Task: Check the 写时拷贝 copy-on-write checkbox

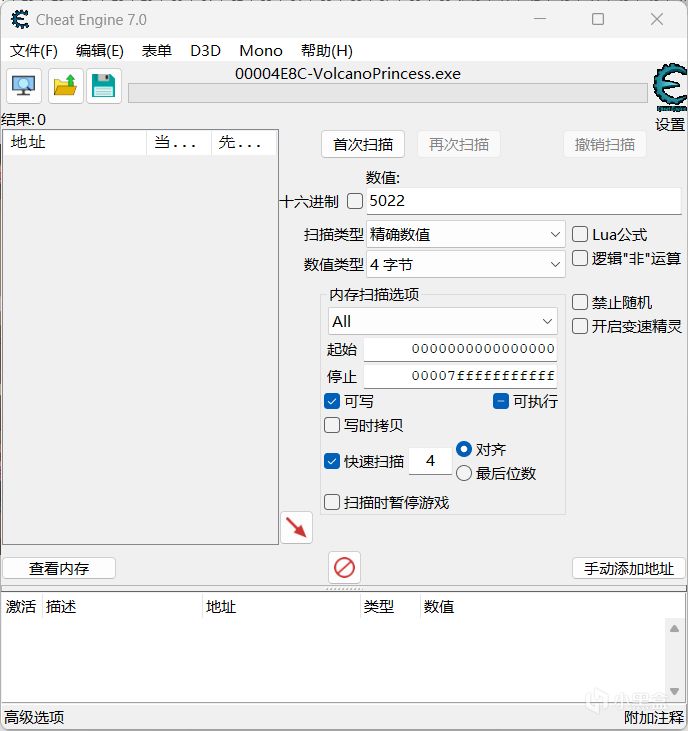Action: point(331,425)
